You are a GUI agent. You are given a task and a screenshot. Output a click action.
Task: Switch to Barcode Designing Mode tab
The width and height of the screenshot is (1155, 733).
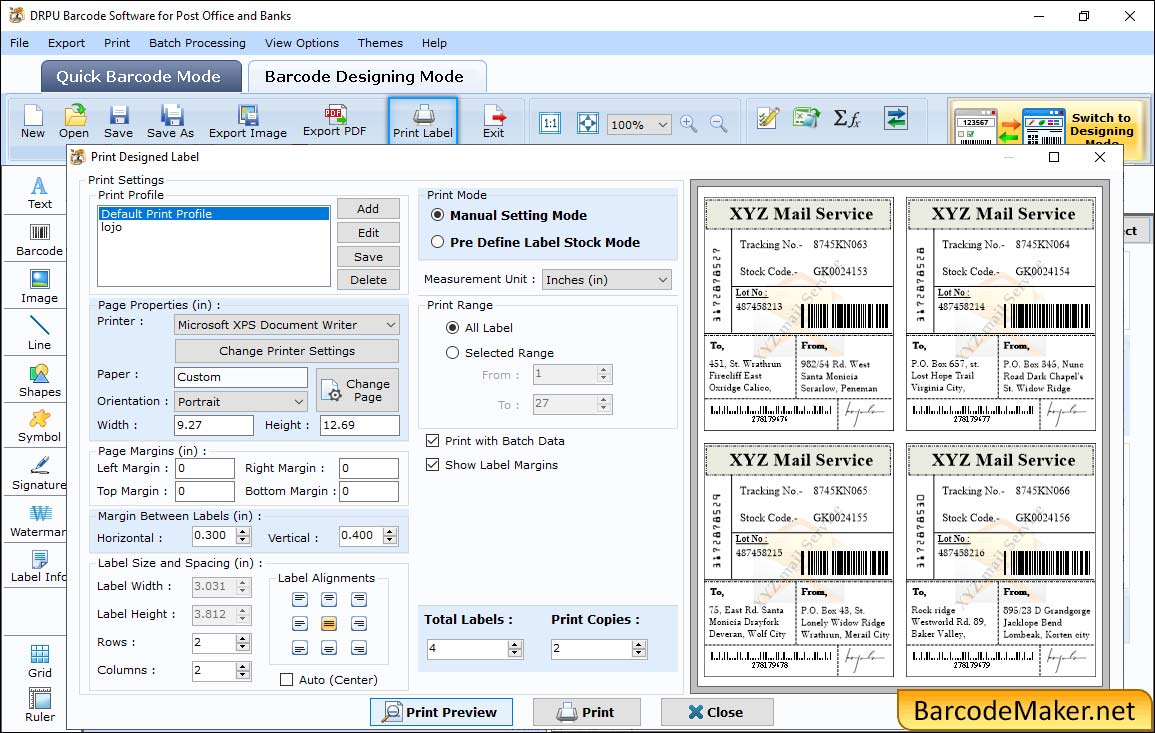(366, 77)
